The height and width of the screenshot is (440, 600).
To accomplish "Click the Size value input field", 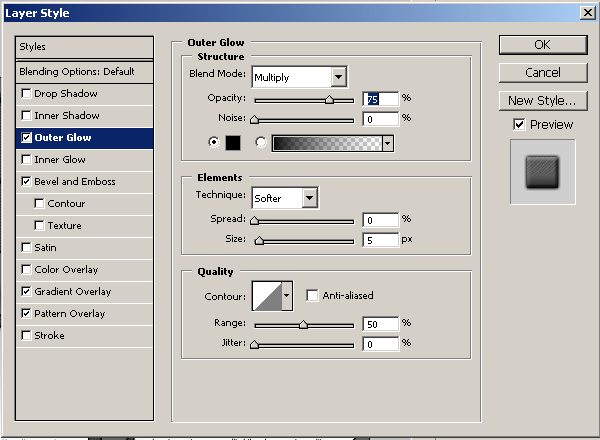I will point(380,240).
